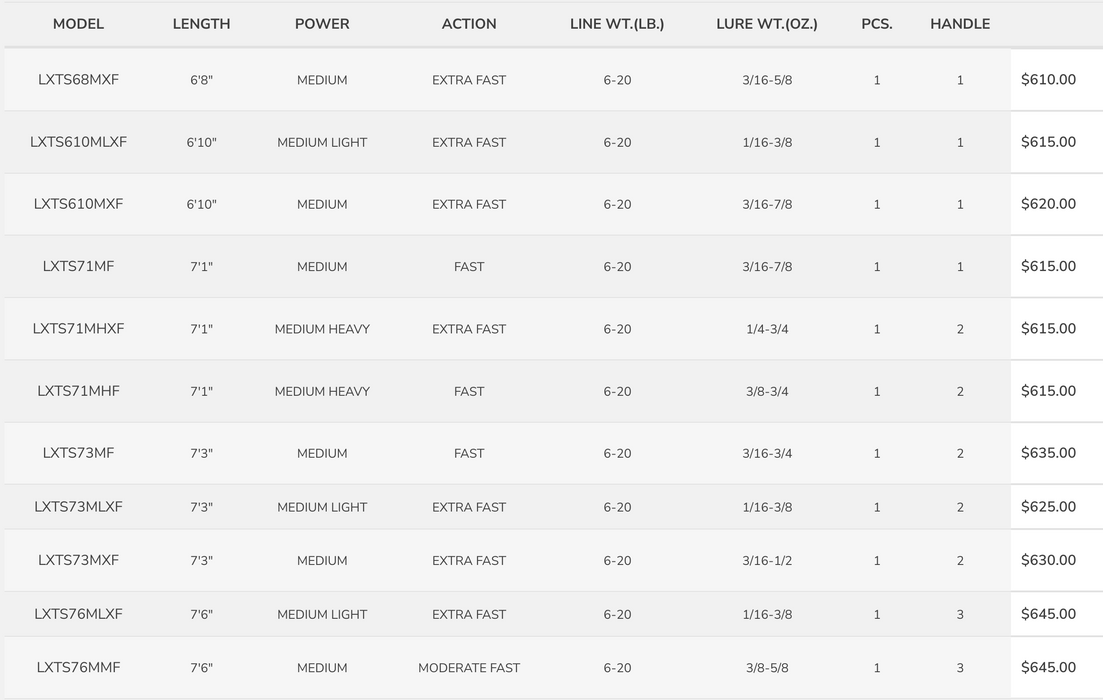Pick the LXTS73MF model

78,453
